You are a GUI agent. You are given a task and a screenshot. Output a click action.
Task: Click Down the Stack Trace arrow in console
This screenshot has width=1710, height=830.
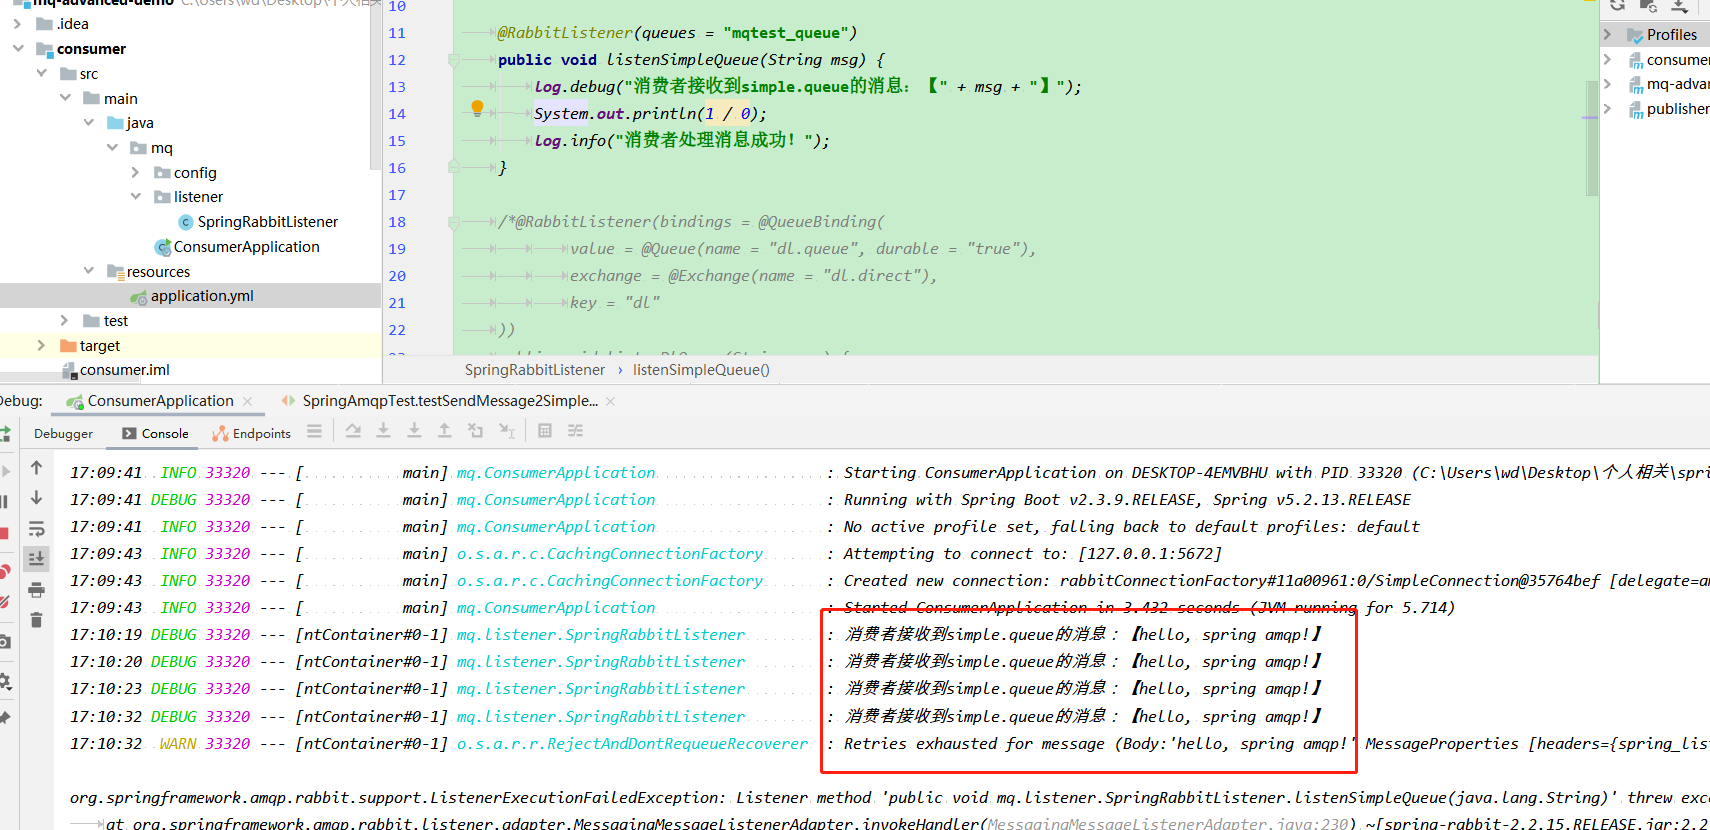(36, 497)
